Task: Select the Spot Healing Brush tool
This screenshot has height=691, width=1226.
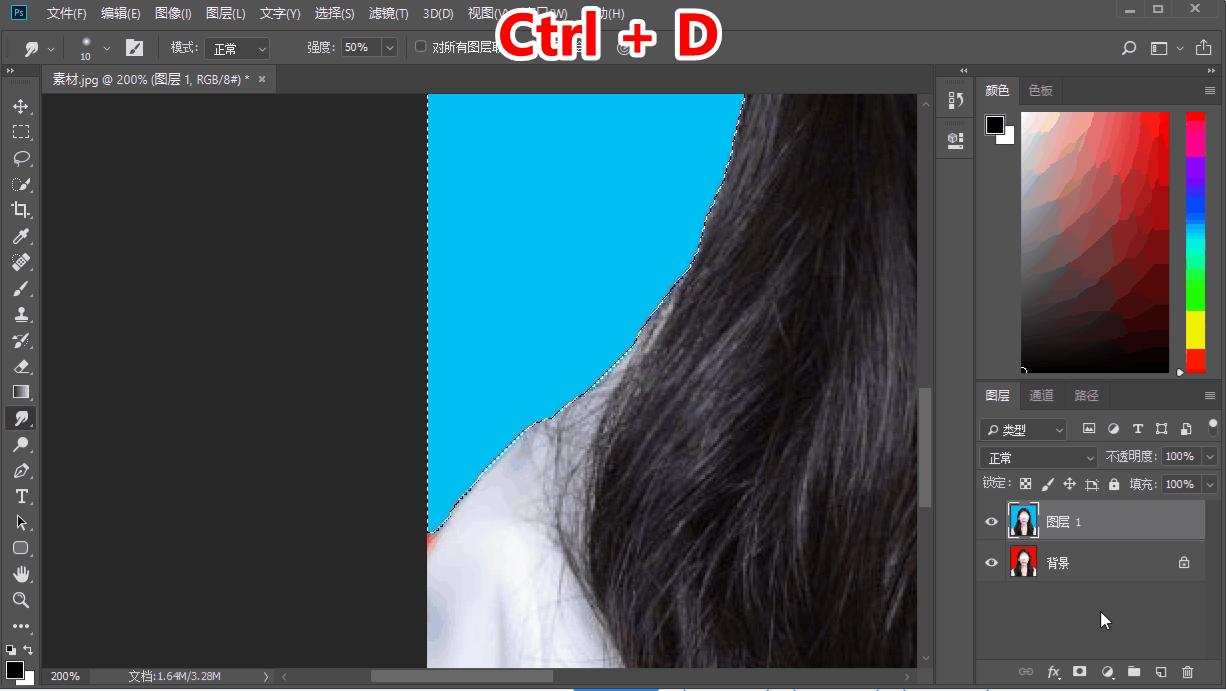Action: point(20,262)
